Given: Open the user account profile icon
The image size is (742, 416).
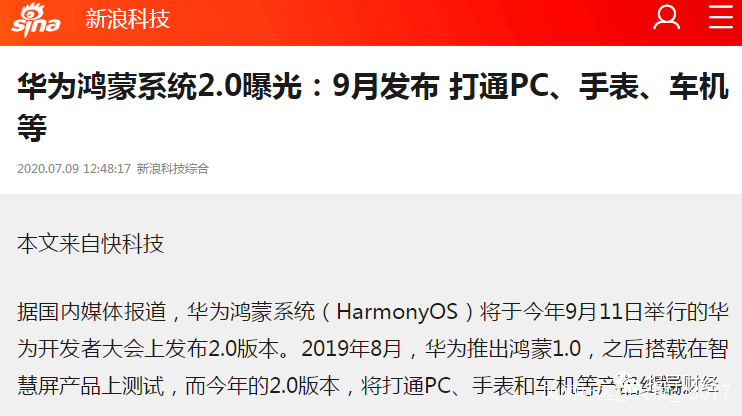Looking at the screenshot, I should [x=666, y=18].
